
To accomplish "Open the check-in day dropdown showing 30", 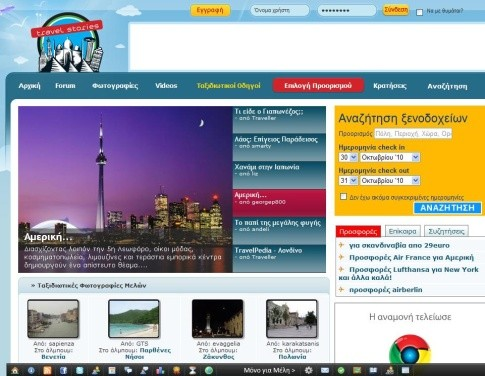I will coord(348,157).
